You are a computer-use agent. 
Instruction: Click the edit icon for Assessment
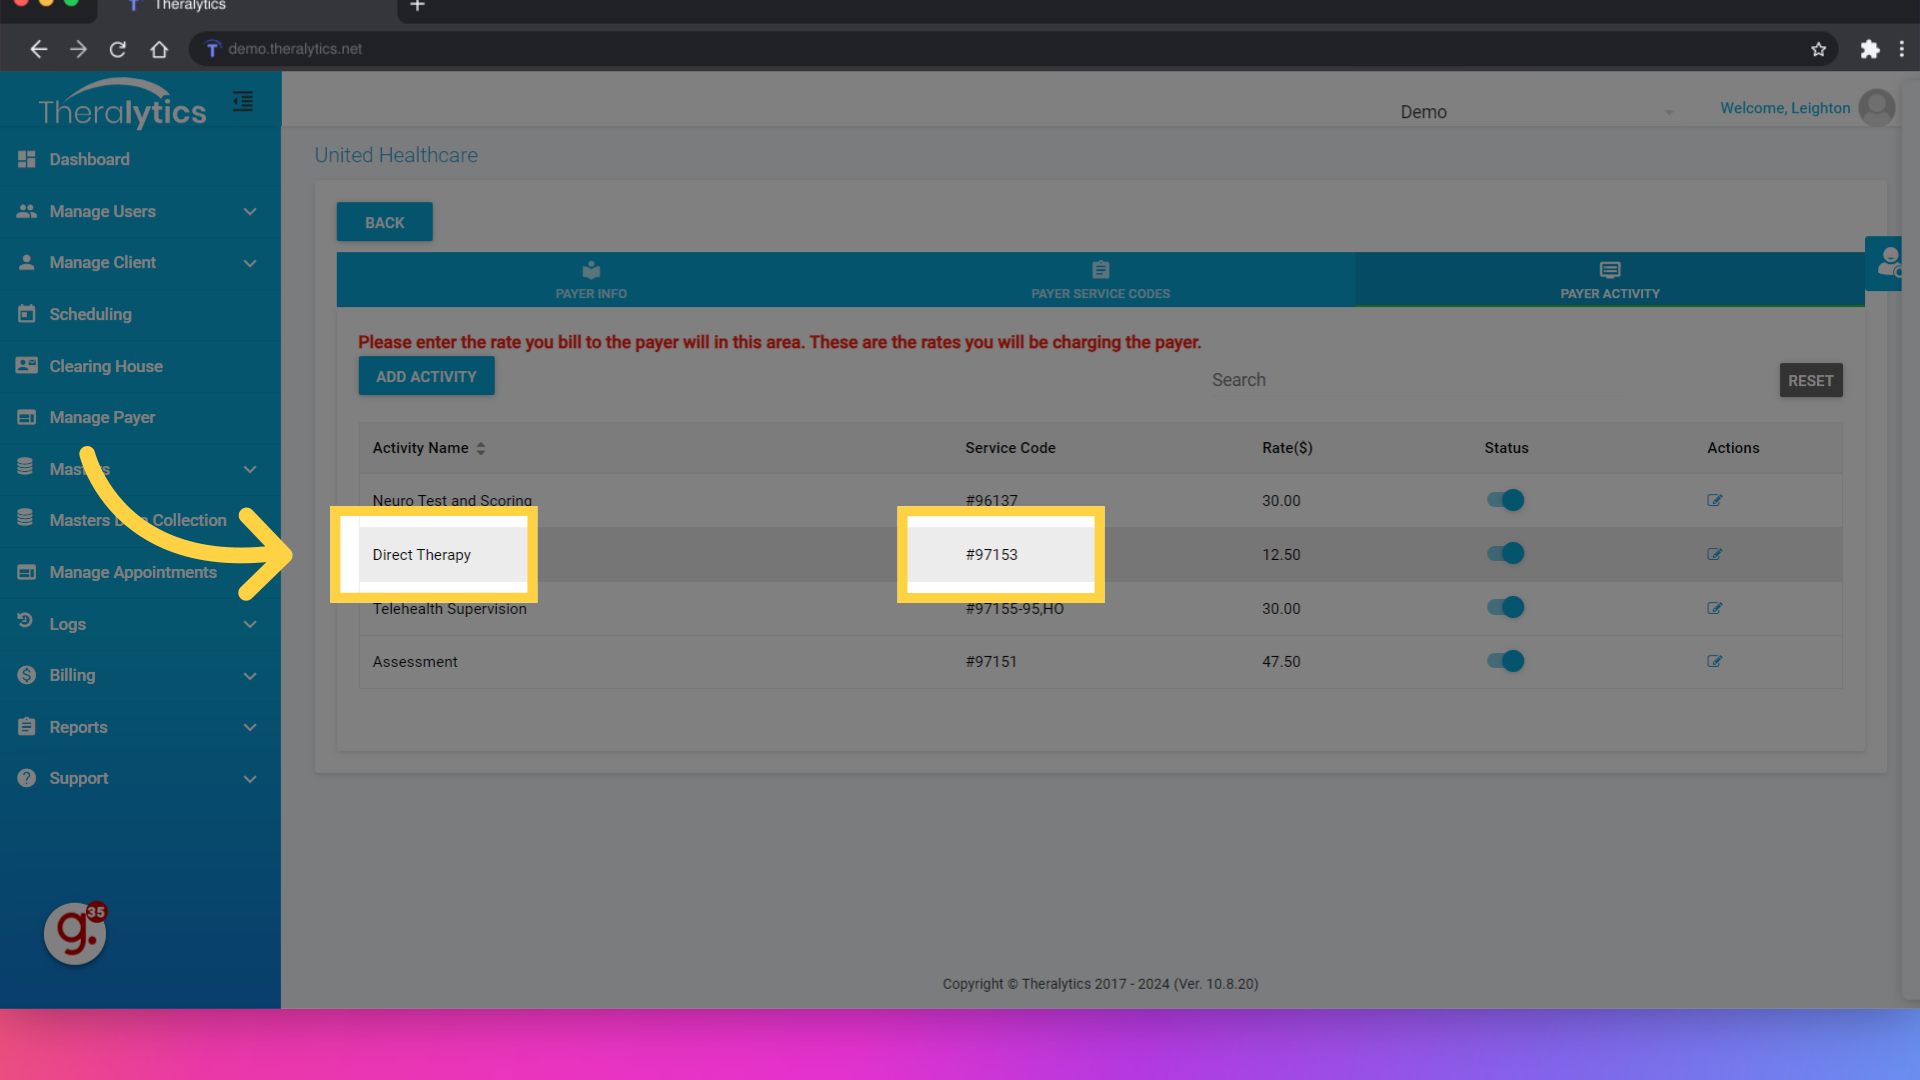click(1714, 659)
